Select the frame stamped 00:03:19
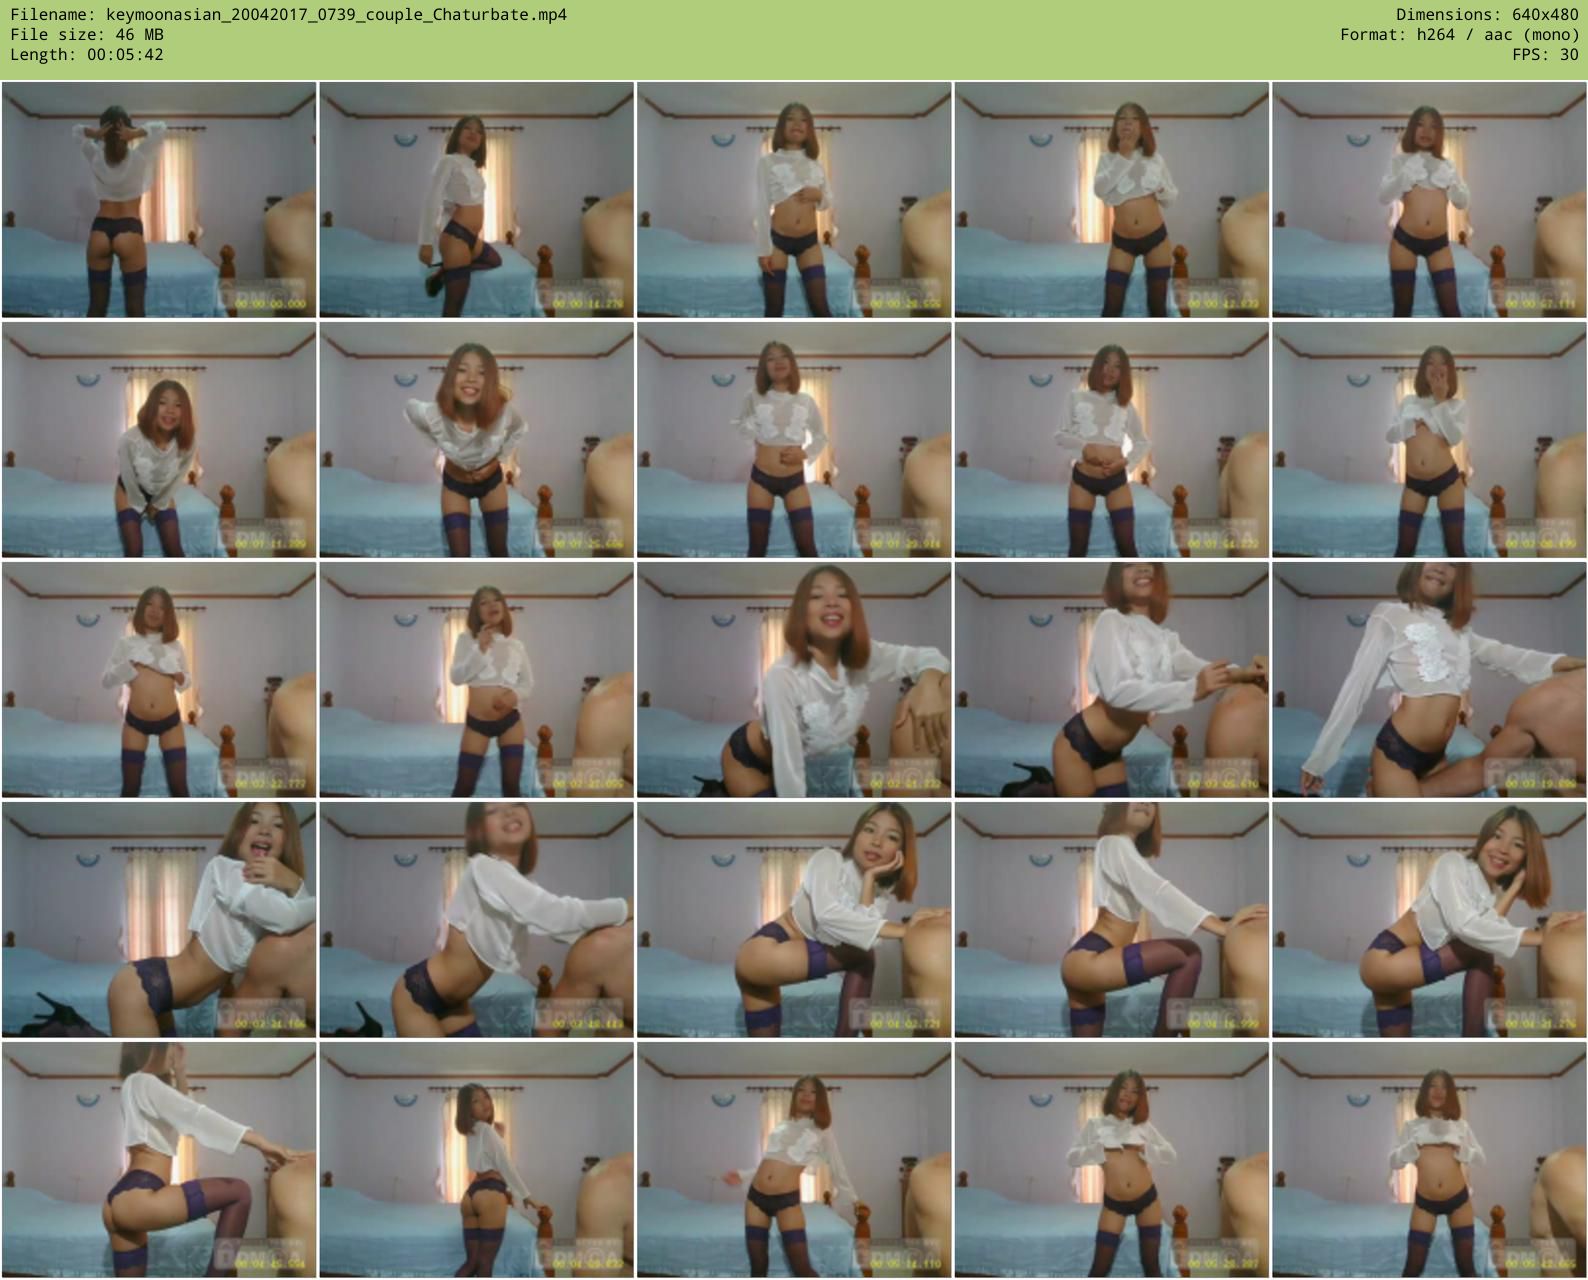The height and width of the screenshot is (1280, 1588). (1429, 680)
